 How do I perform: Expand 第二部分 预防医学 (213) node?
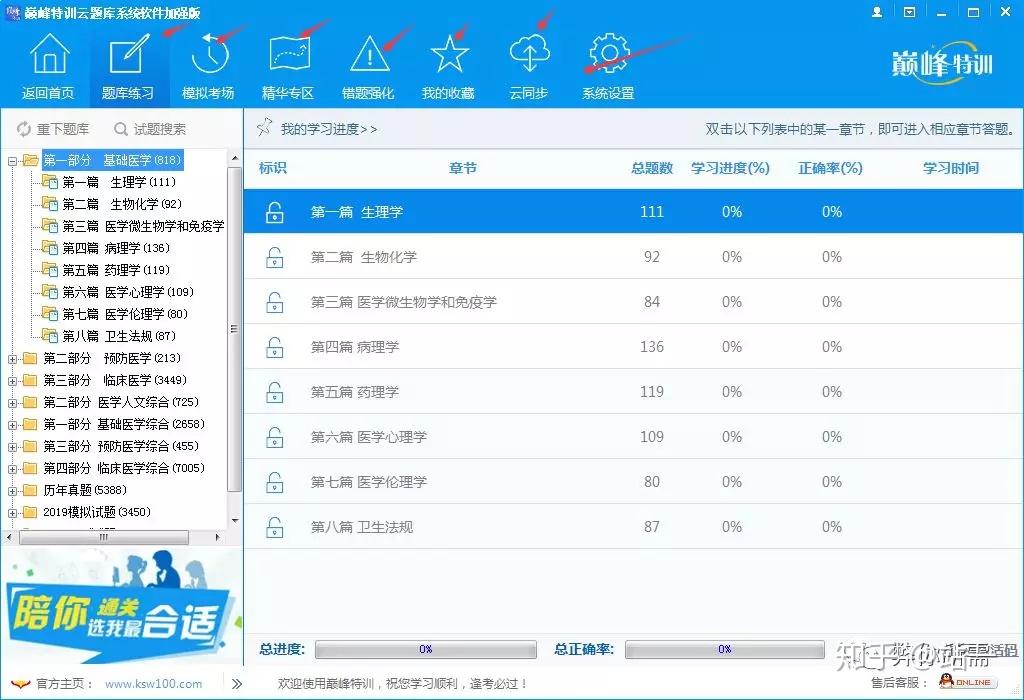tap(12, 358)
